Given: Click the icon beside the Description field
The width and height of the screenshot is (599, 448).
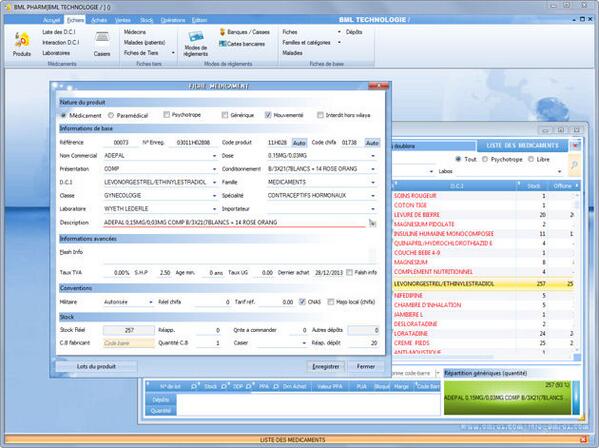Looking at the screenshot, I should [x=372, y=223].
